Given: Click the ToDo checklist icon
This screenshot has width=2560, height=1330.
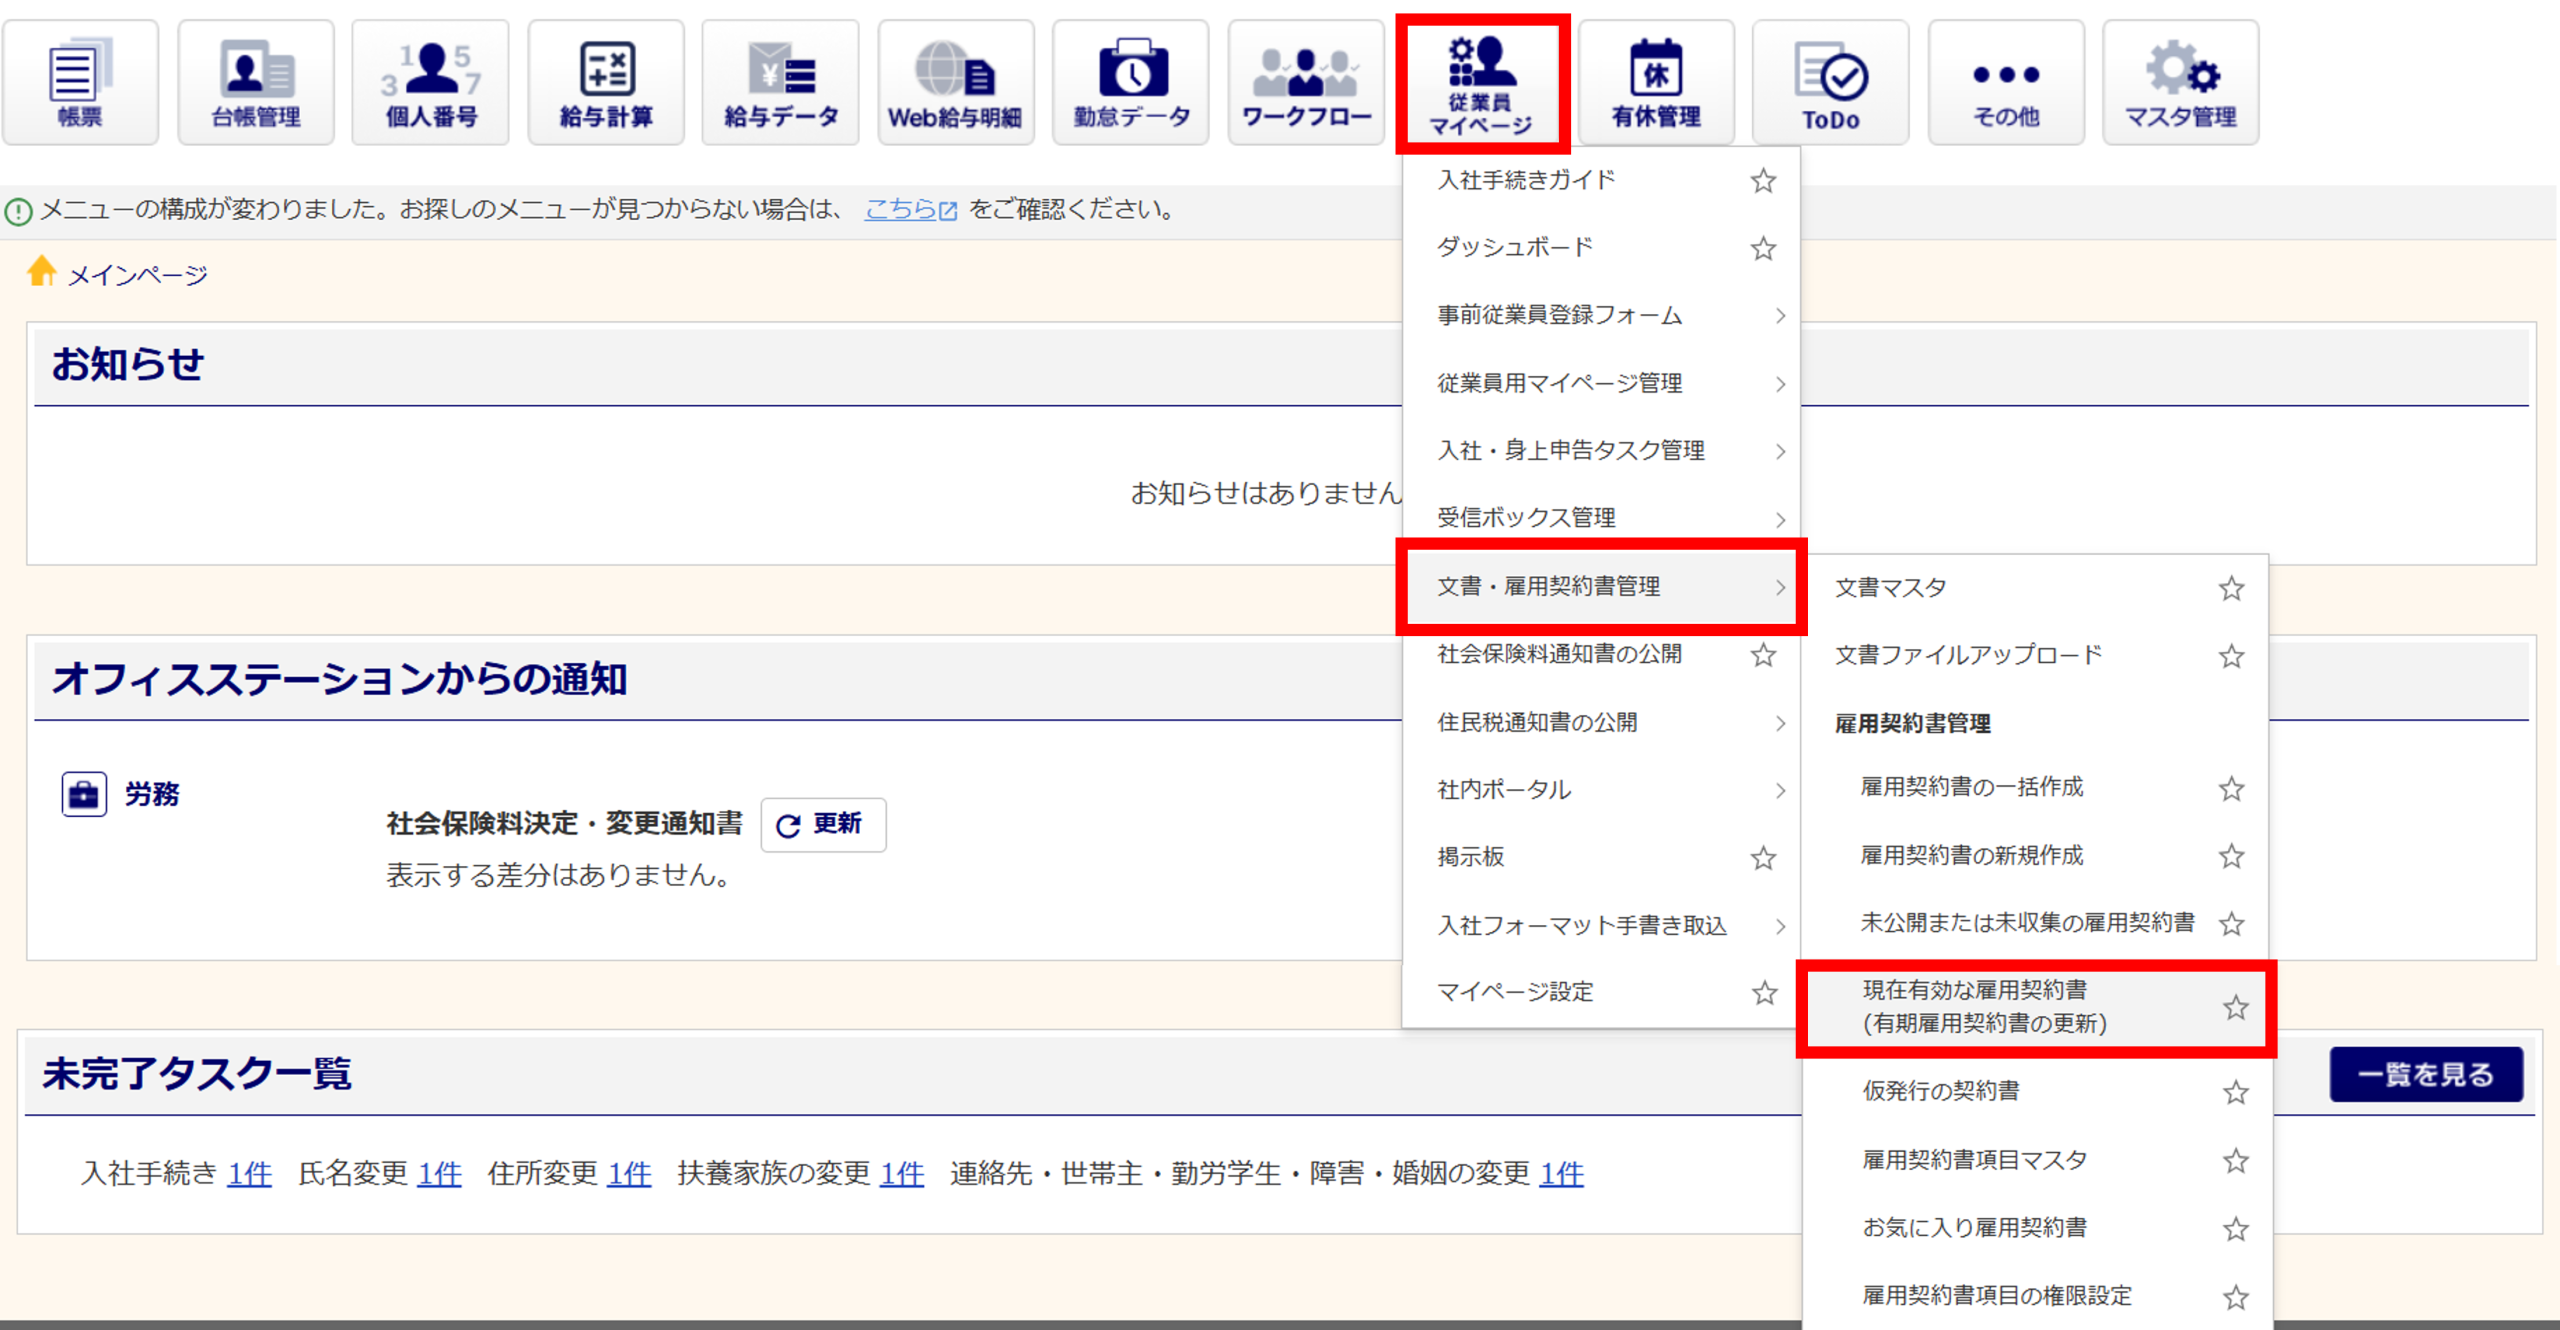Looking at the screenshot, I should pos(1830,82).
